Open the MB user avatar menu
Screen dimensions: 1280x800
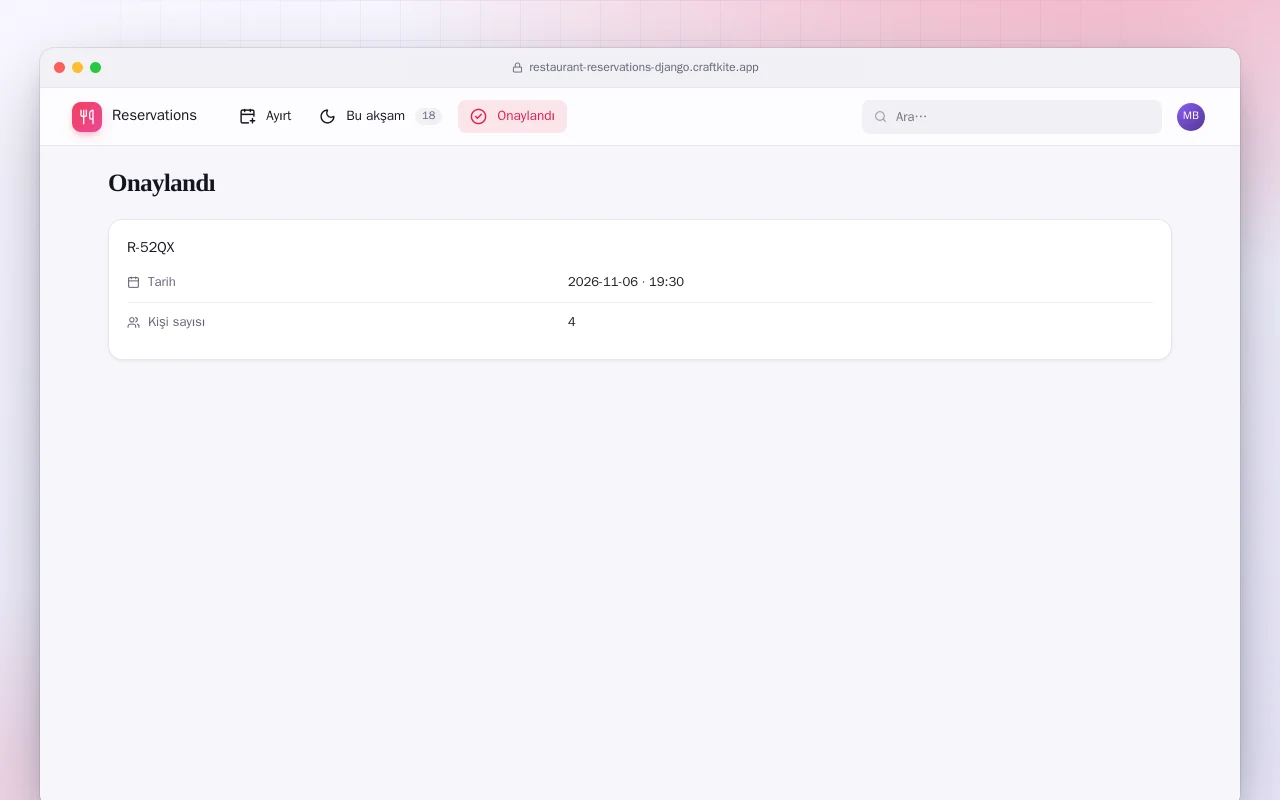[x=1191, y=117]
